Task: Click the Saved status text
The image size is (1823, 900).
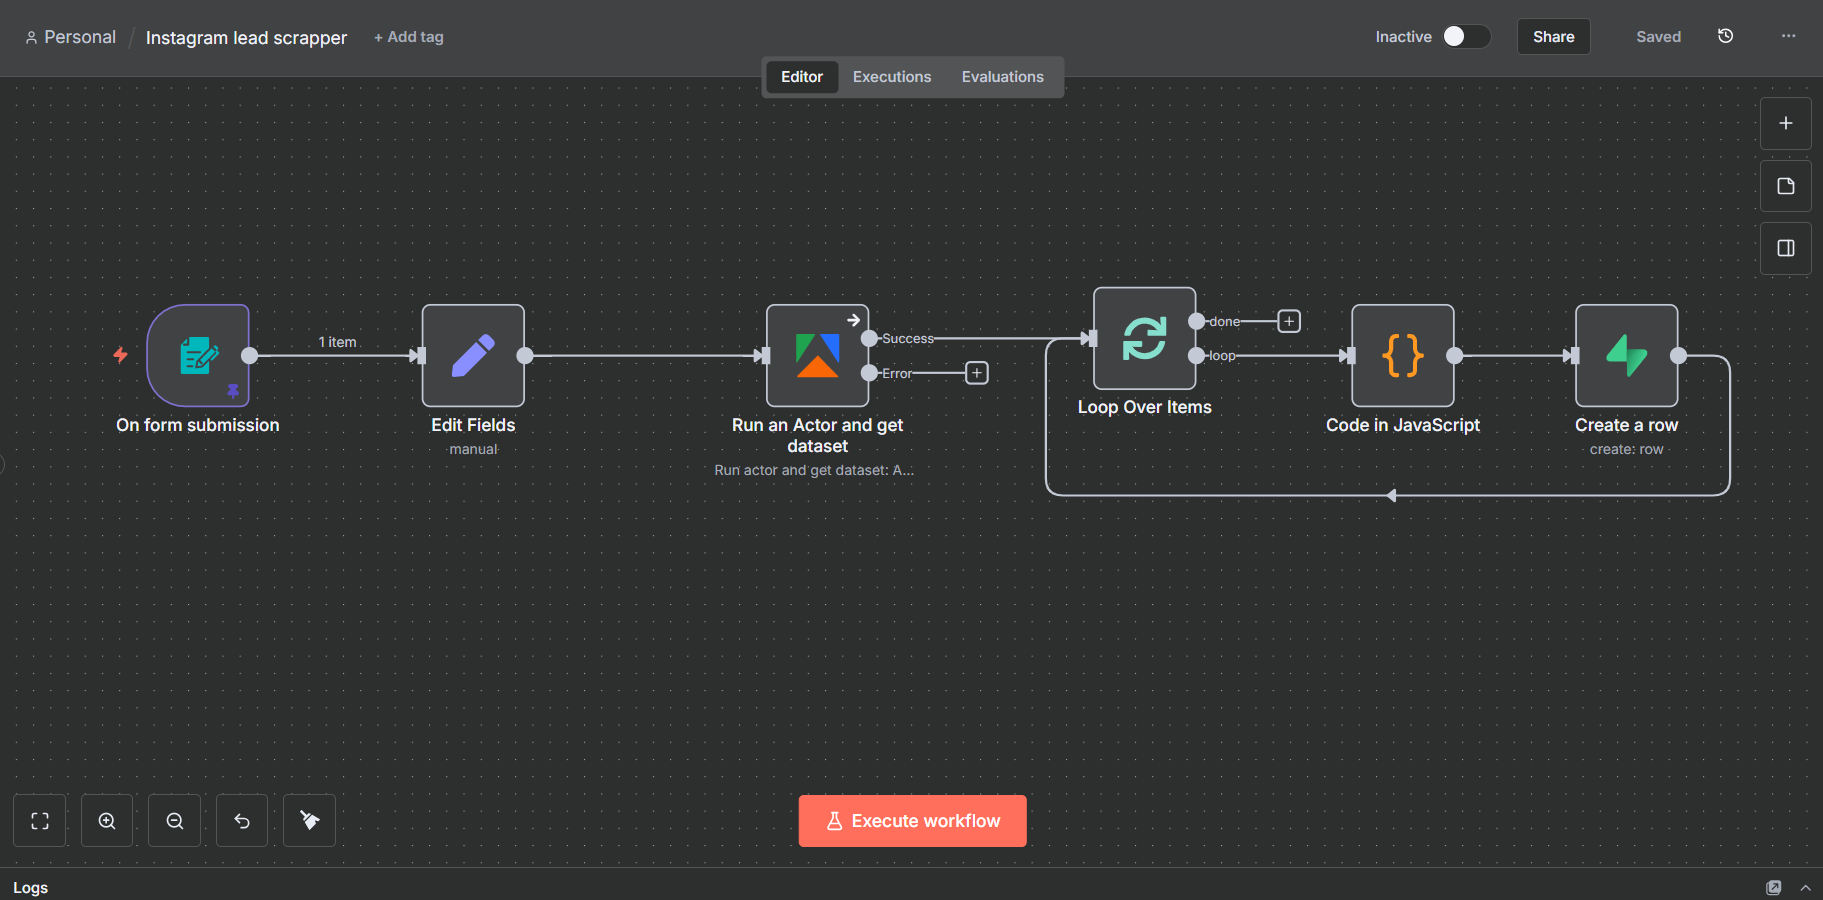Action: tap(1658, 37)
